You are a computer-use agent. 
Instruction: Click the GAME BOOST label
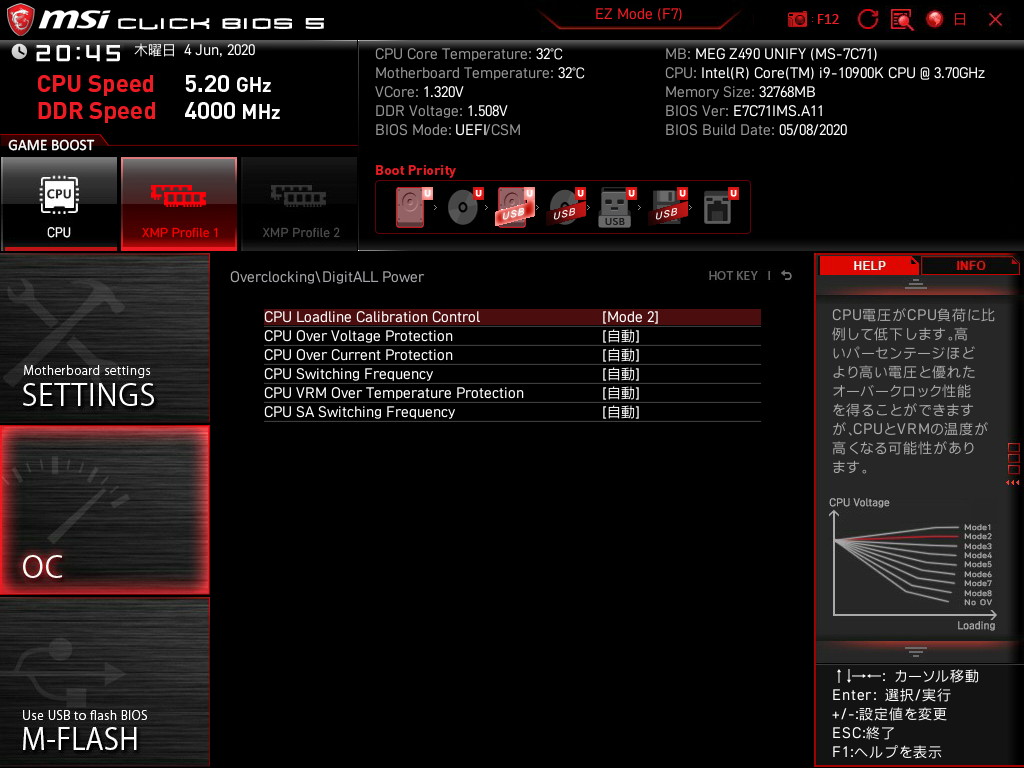51,145
